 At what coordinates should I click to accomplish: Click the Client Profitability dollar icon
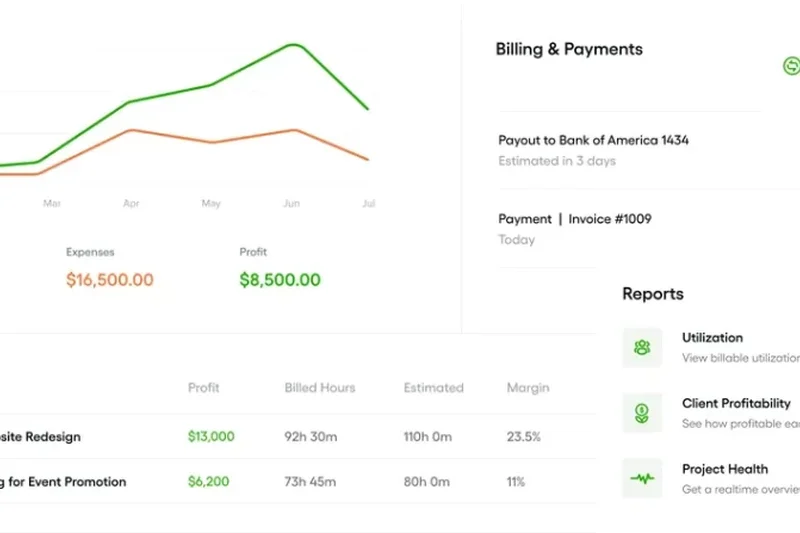pos(642,413)
